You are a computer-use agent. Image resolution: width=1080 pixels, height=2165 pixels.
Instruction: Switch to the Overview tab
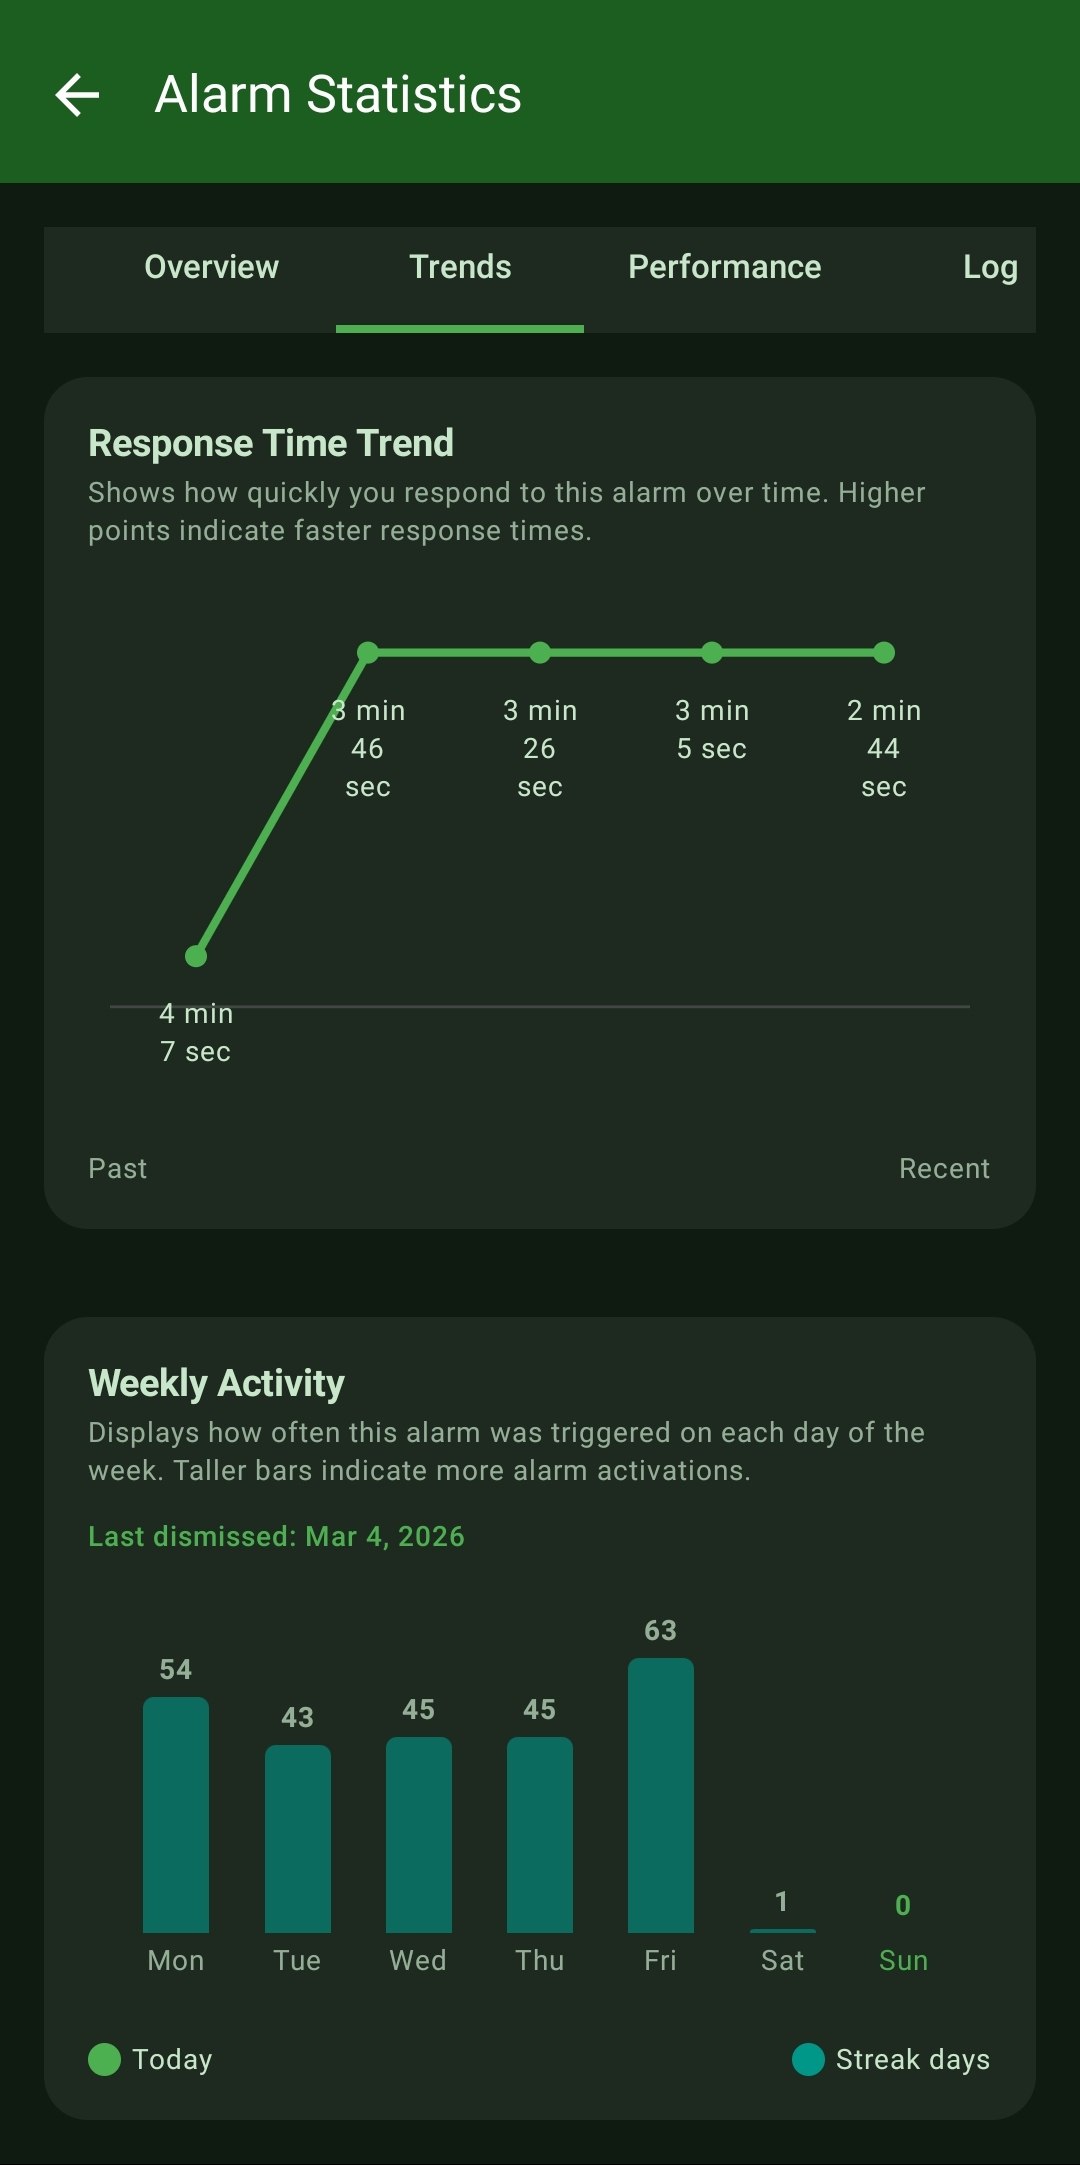211,267
